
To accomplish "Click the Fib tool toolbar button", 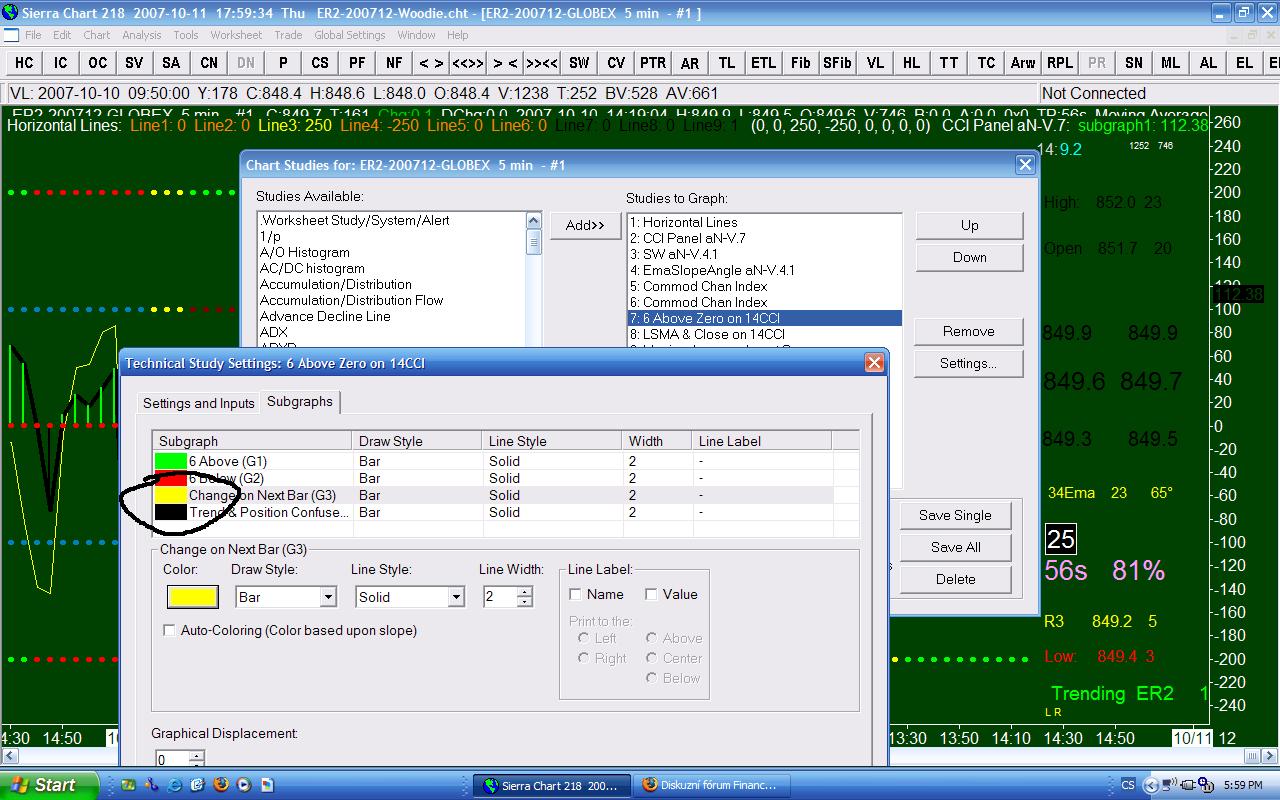I will tap(800, 62).
